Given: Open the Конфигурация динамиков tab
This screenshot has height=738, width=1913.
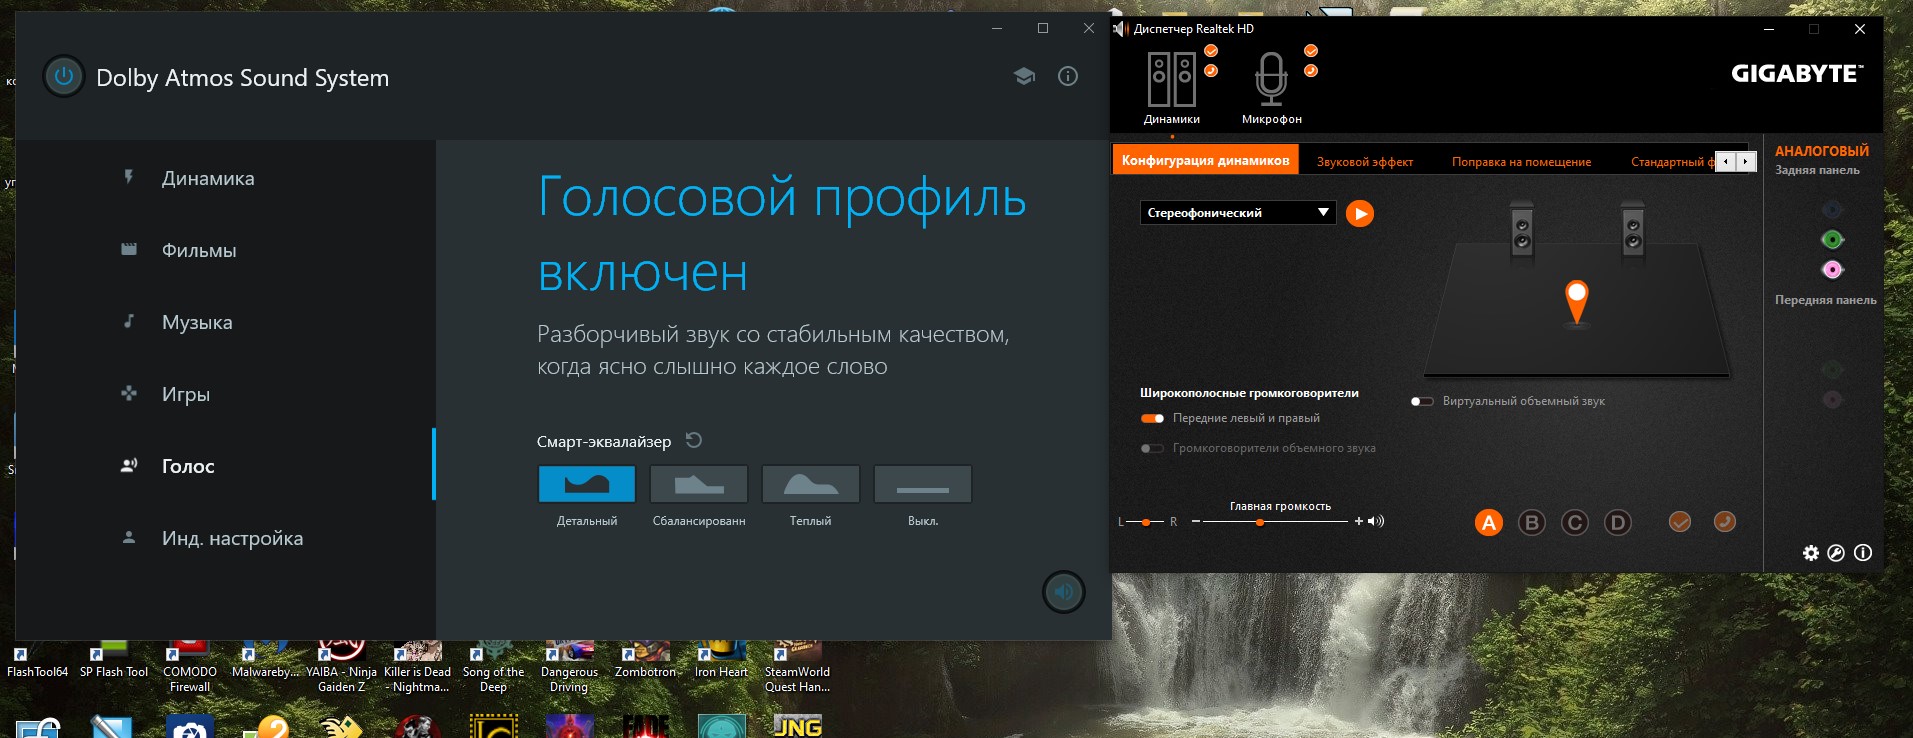Looking at the screenshot, I should tap(1205, 160).
